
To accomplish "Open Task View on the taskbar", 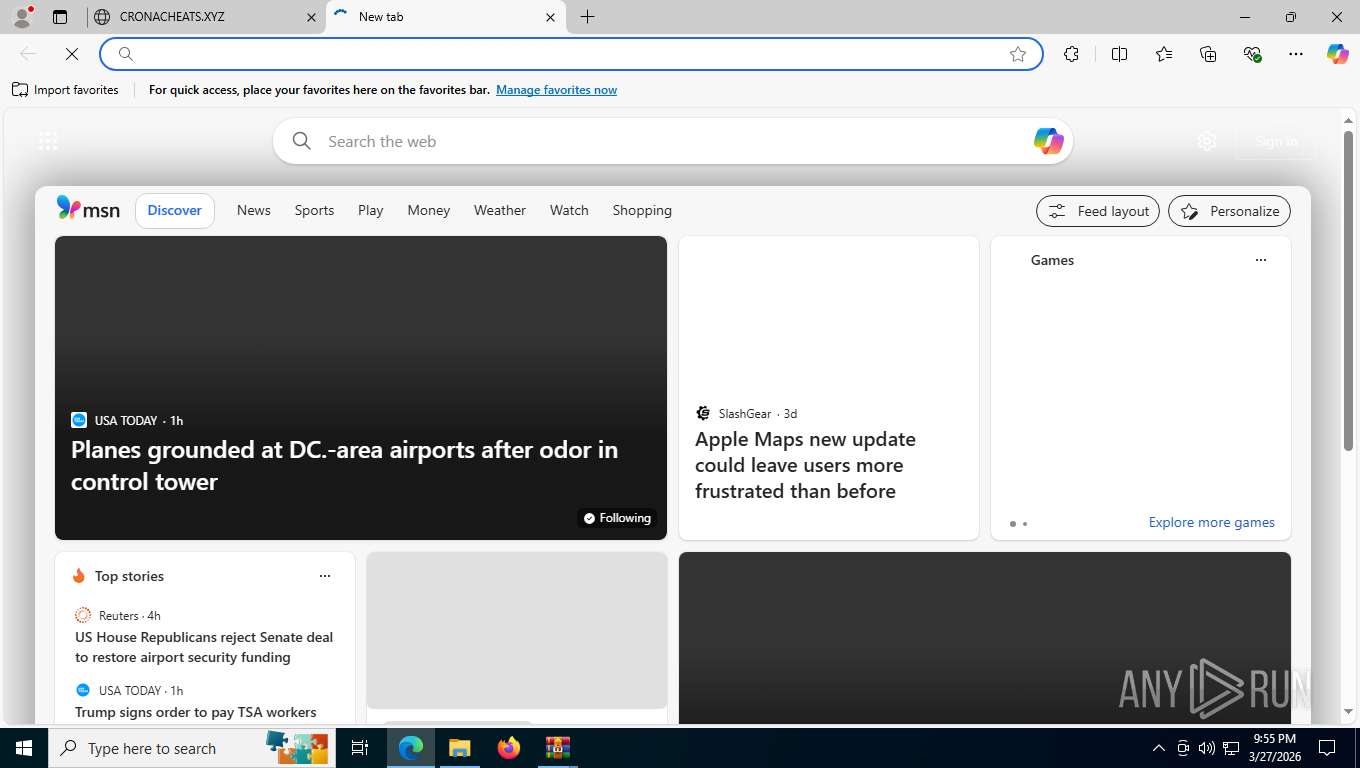I will (360, 748).
